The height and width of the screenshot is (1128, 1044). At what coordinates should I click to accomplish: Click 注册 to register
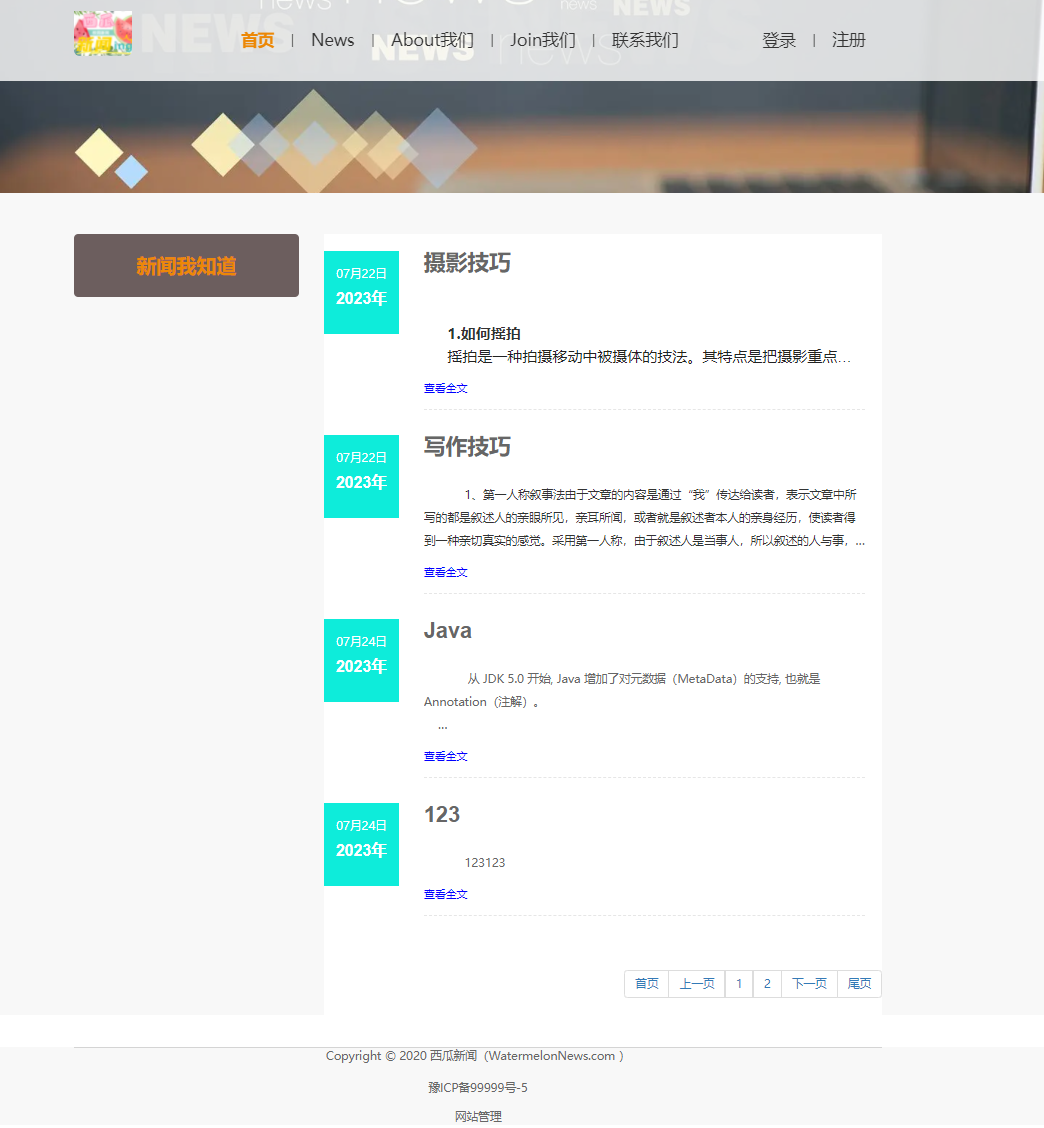(849, 40)
